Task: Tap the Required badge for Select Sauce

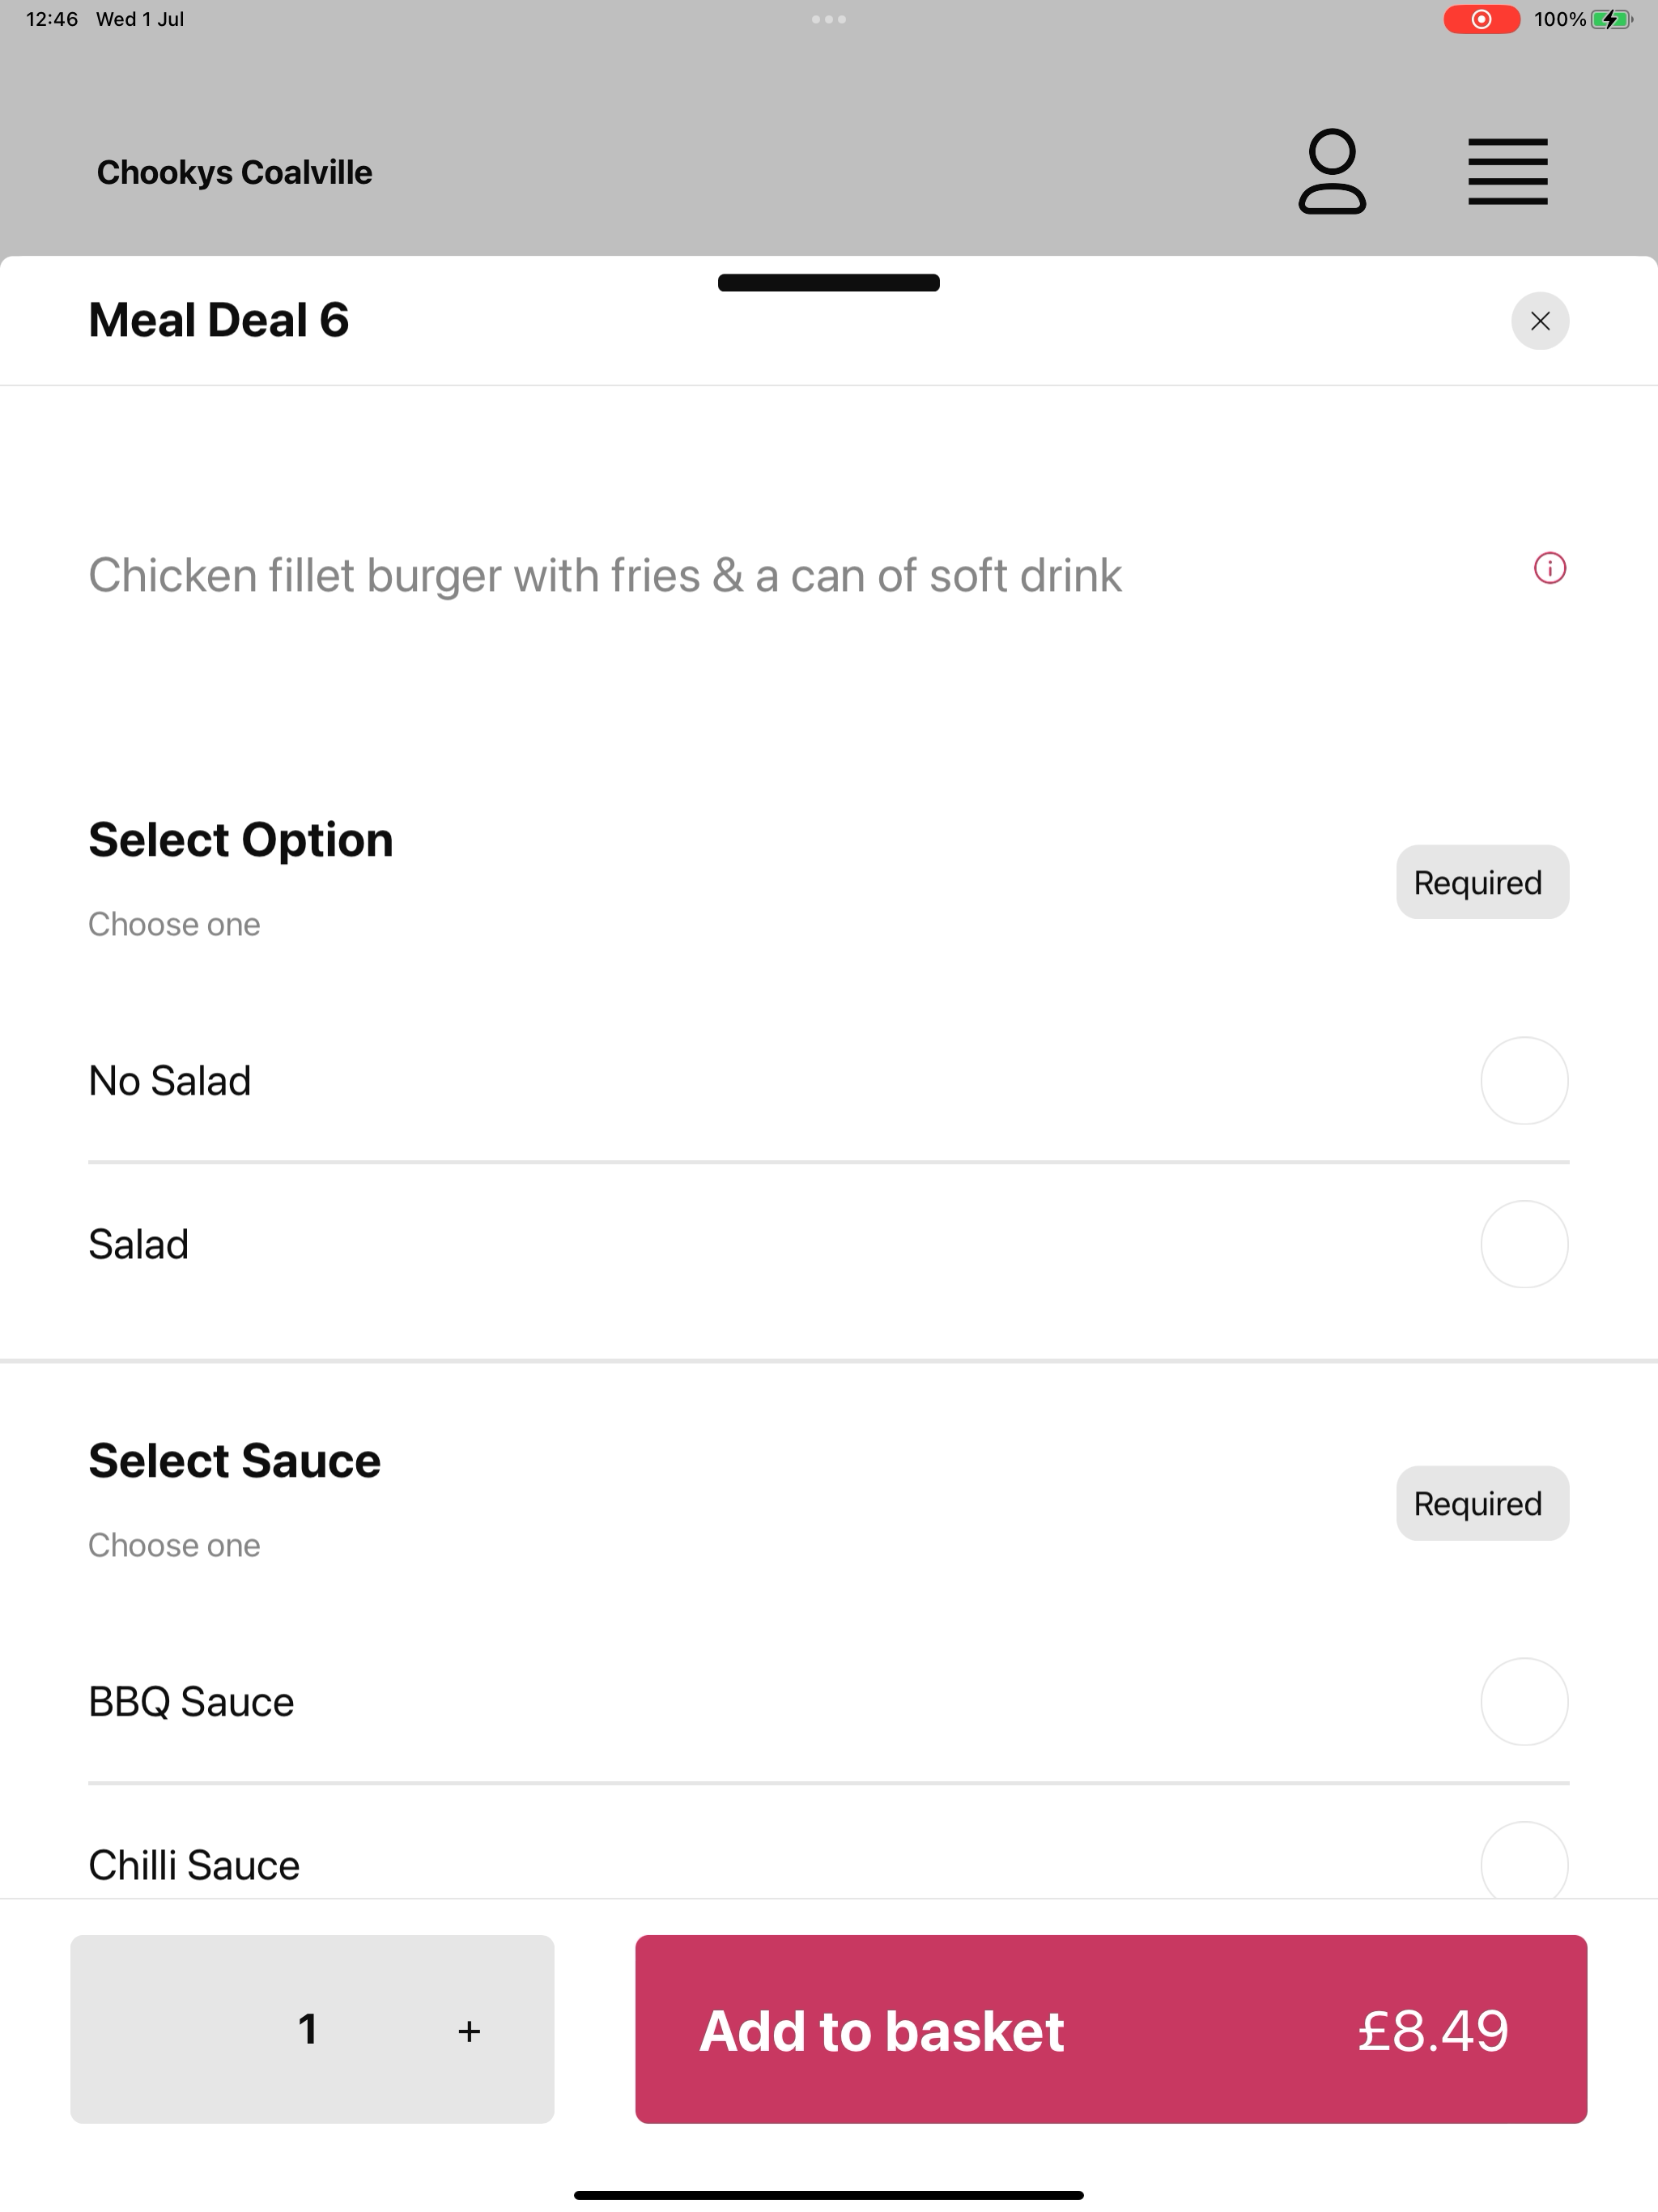Action: 1482,1503
